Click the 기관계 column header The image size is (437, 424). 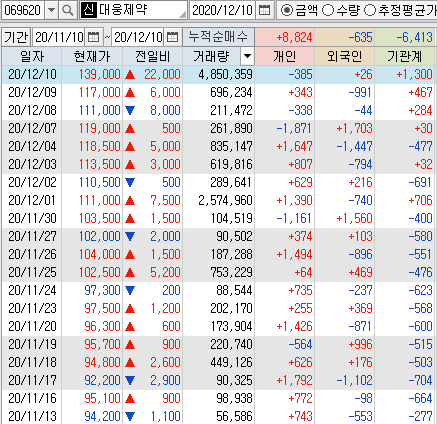405,56
